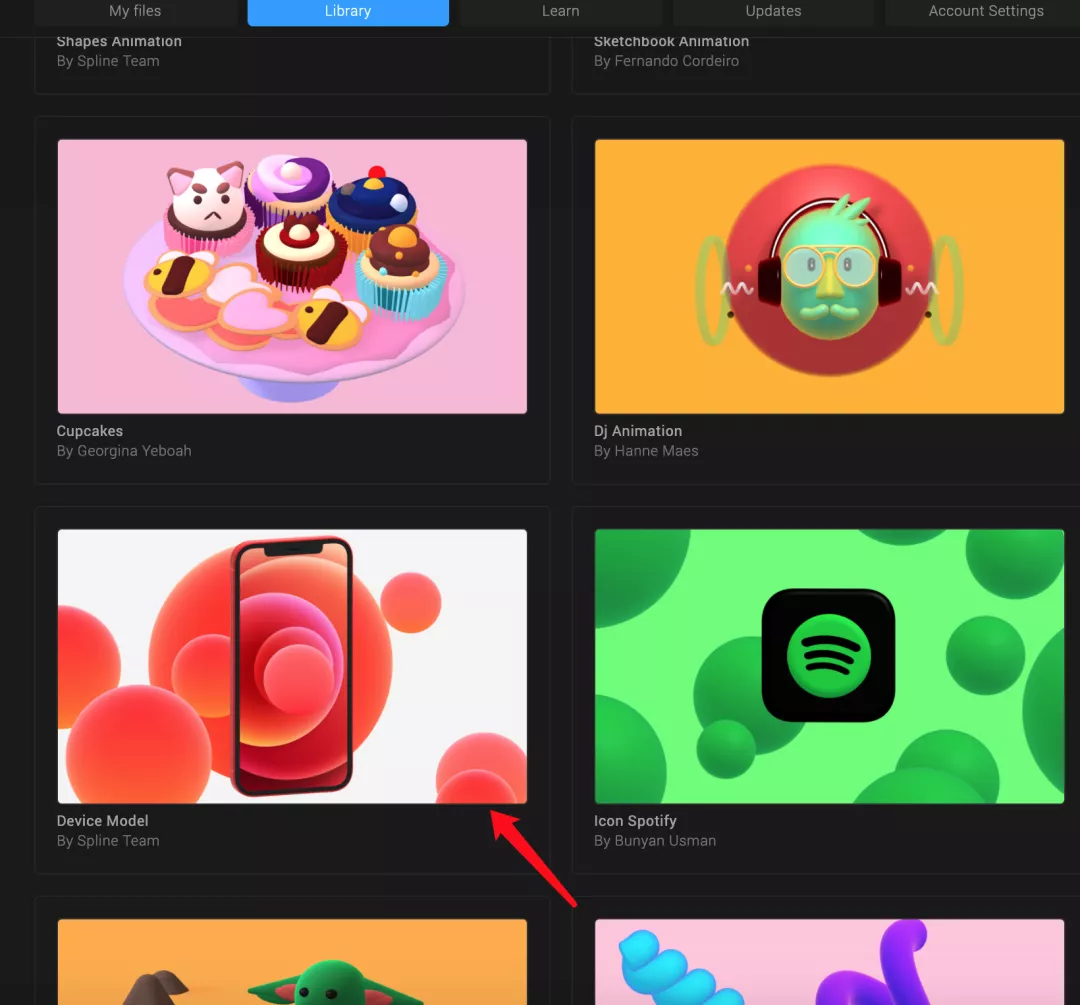
Task: Switch to the Learn tab
Action: [560, 11]
